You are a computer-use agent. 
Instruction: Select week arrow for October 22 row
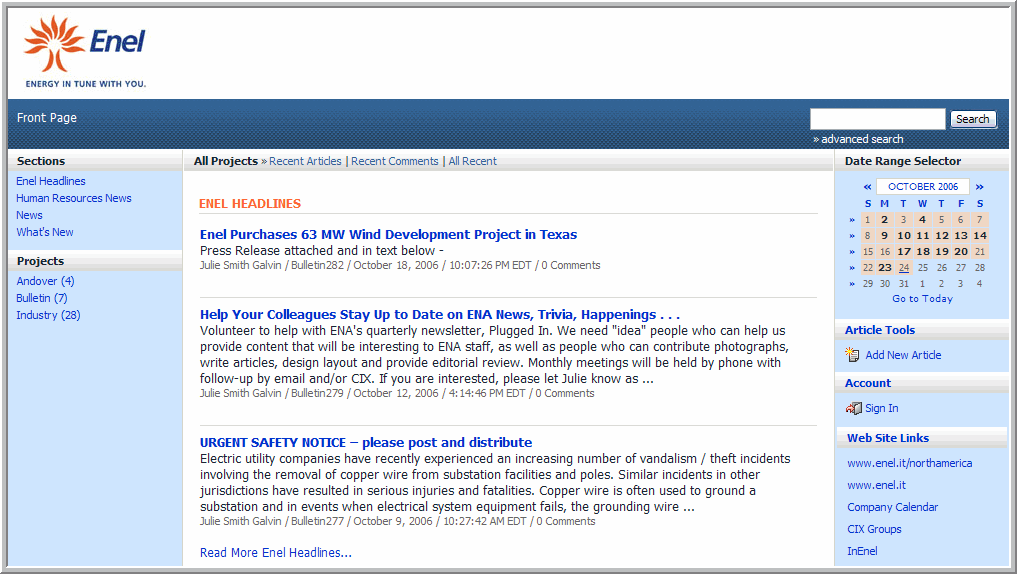pyautogui.click(x=852, y=267)
